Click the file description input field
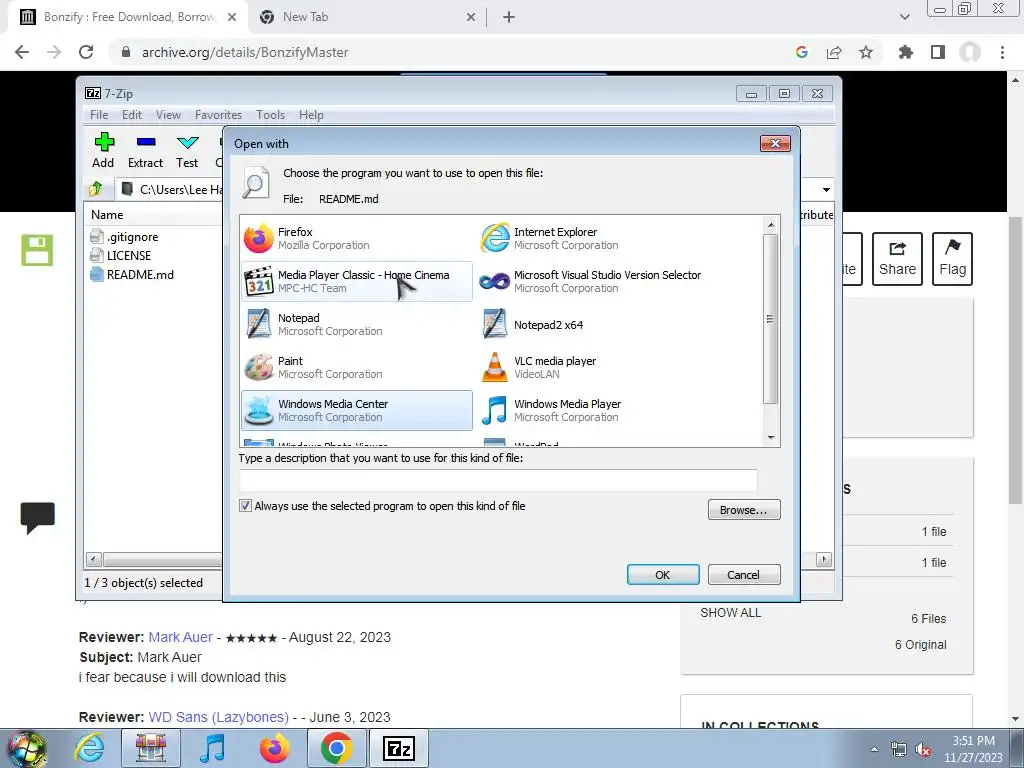 click(x=498, y=480)
